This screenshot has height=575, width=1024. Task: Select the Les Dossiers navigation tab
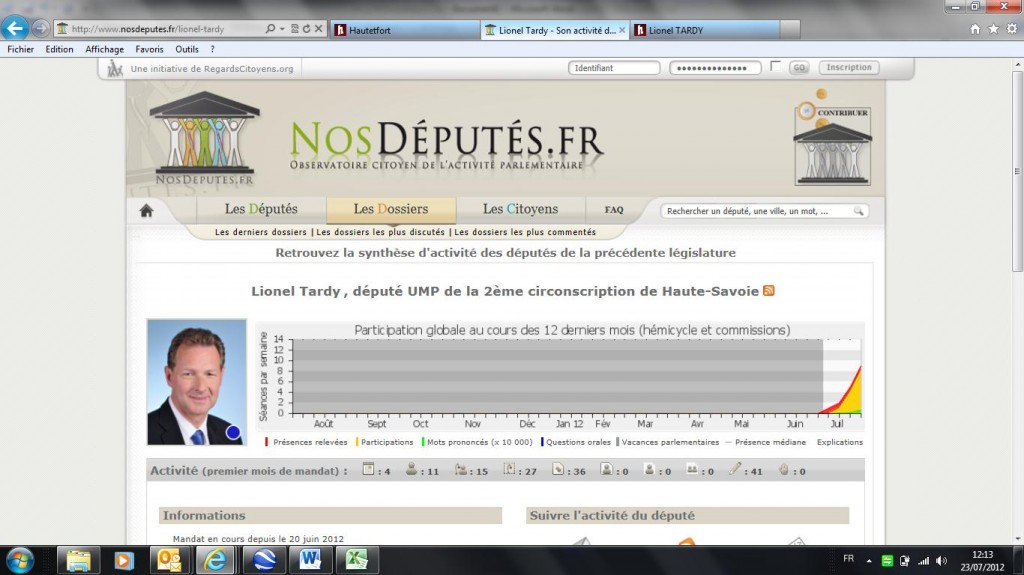tap(391, 209)
